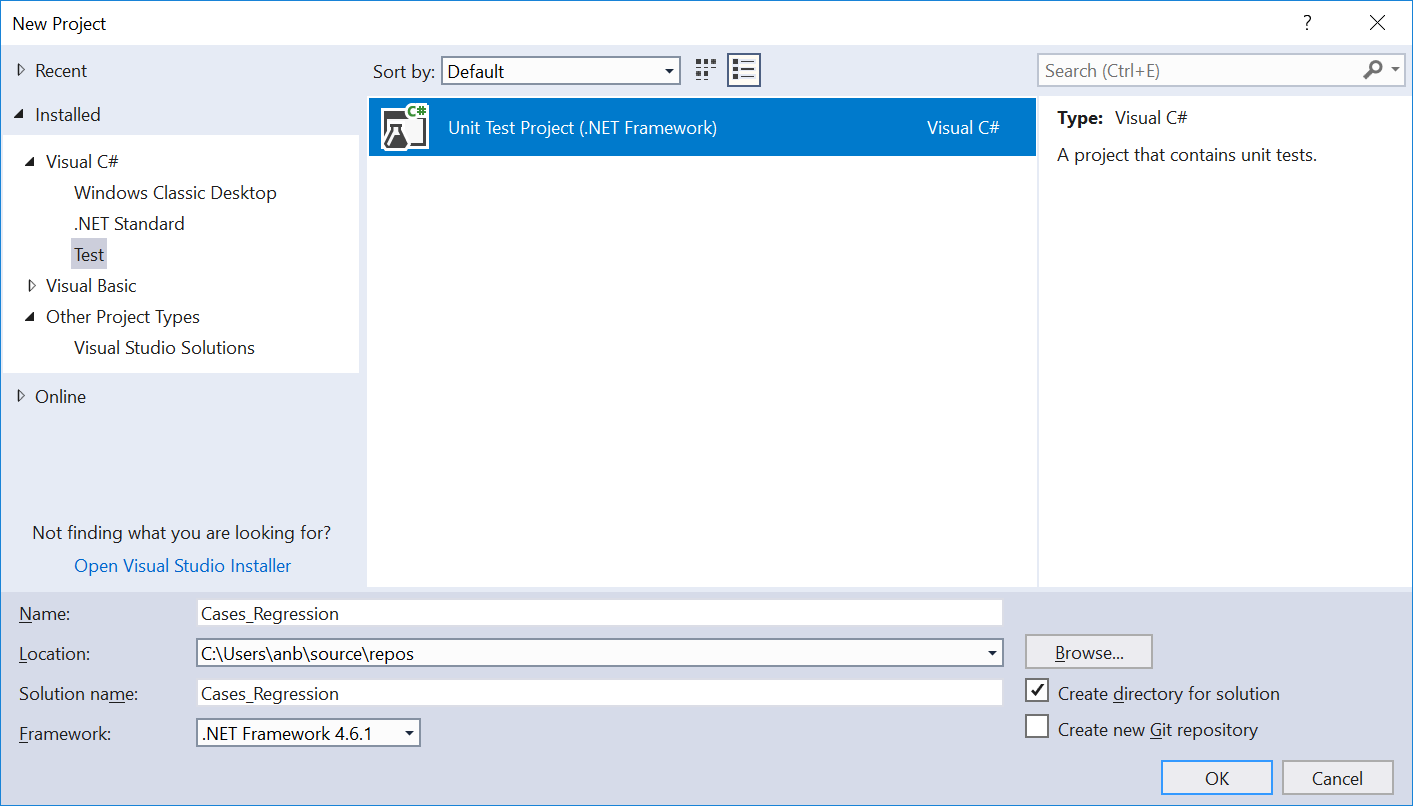Expand the Recent section

coord(21,71)
